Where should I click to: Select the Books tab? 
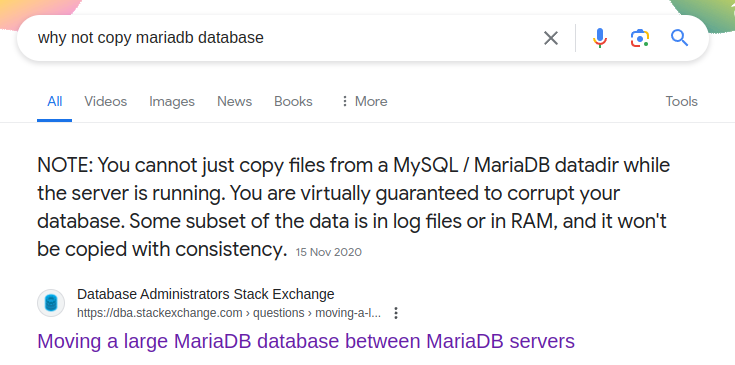(x=293, y=101)
